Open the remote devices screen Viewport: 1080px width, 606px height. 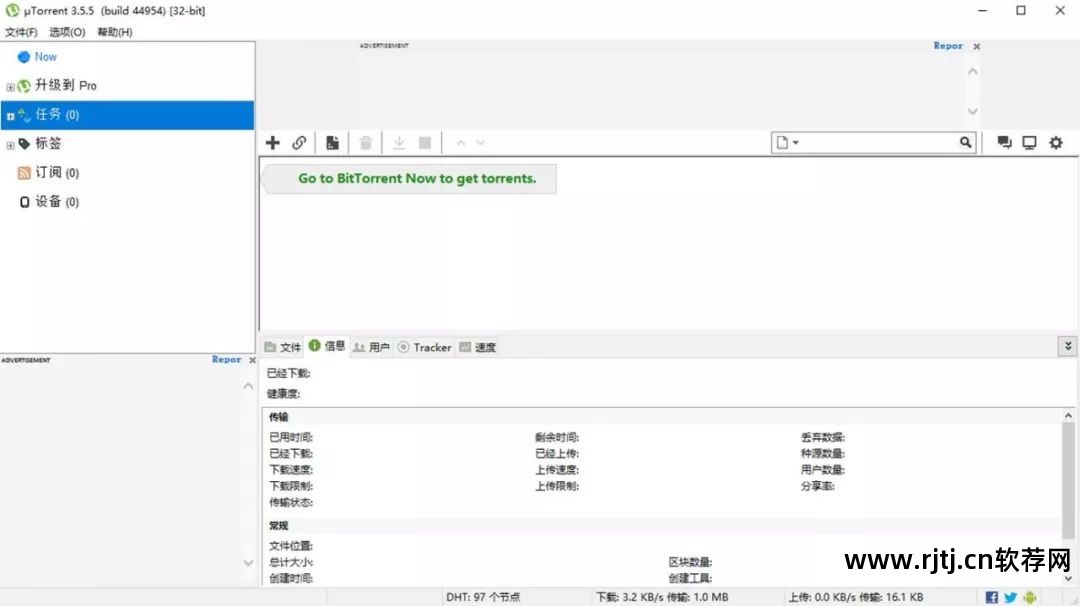pos(1029,142)
